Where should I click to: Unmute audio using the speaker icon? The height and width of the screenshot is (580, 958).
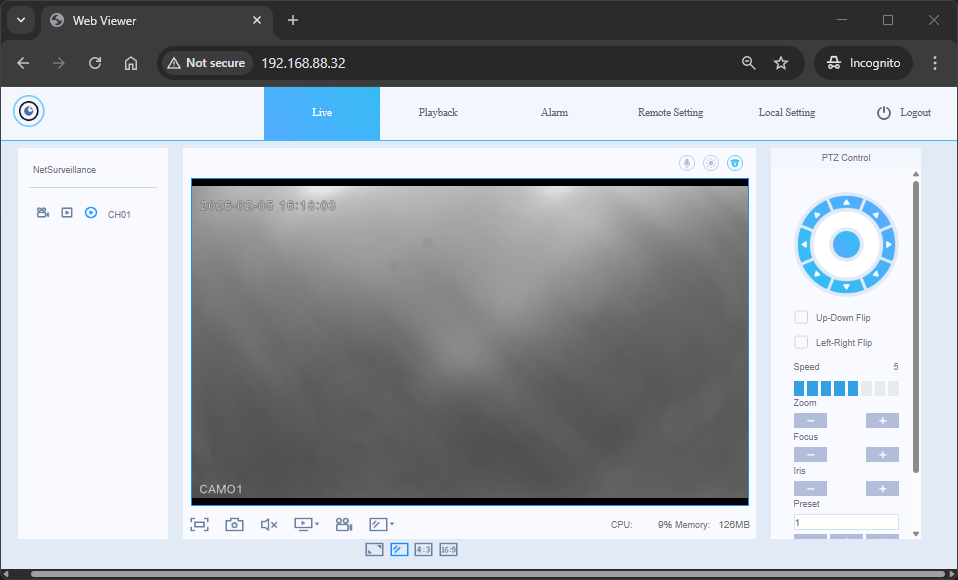[x=268, y=524]
